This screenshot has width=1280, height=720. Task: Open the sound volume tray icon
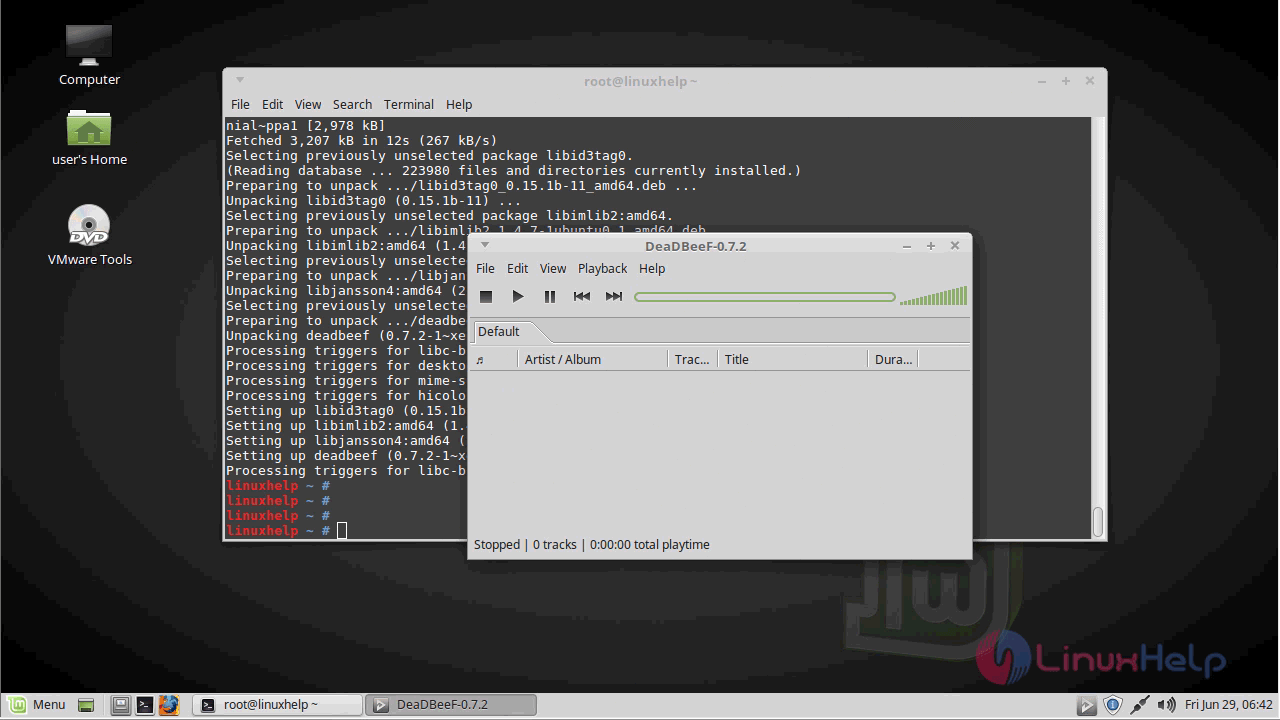(1166, 705)
